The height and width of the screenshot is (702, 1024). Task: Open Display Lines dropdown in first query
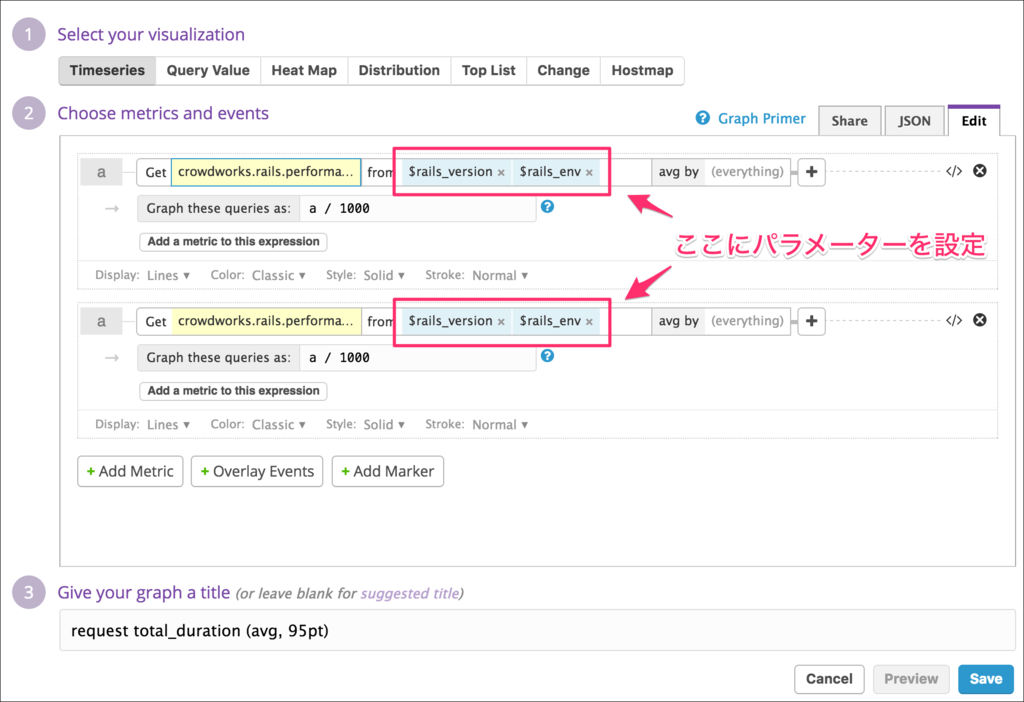pos(168,276)
